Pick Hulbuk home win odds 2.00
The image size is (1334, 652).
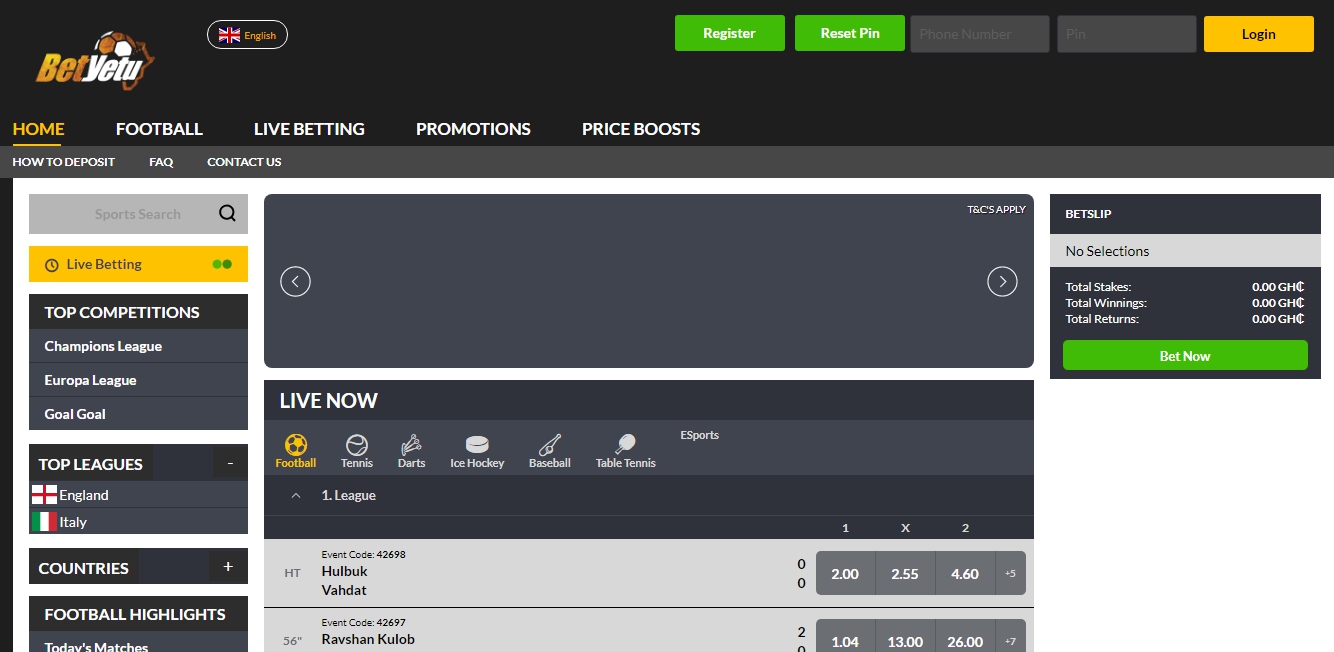click(x=845, y=574)
